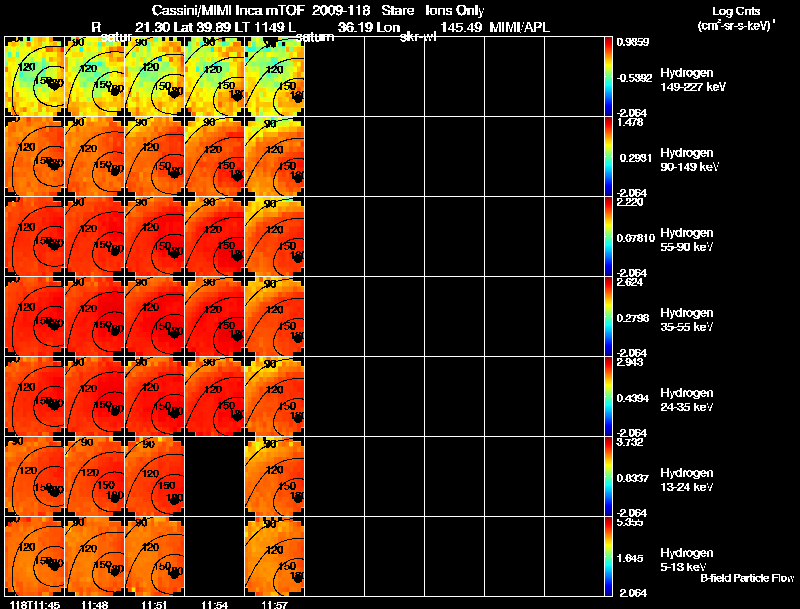The height and width of the screenshot is (609, 800).
Task: Click the '0.0337' color scale value
Action: pos(633,478)
